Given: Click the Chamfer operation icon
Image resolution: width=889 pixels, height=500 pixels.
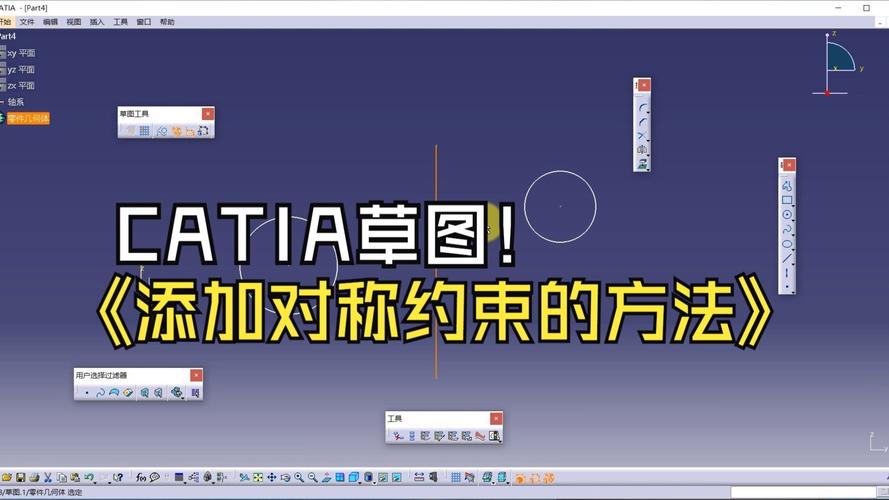Looking at the screenshot, I should tap(641, 121).
